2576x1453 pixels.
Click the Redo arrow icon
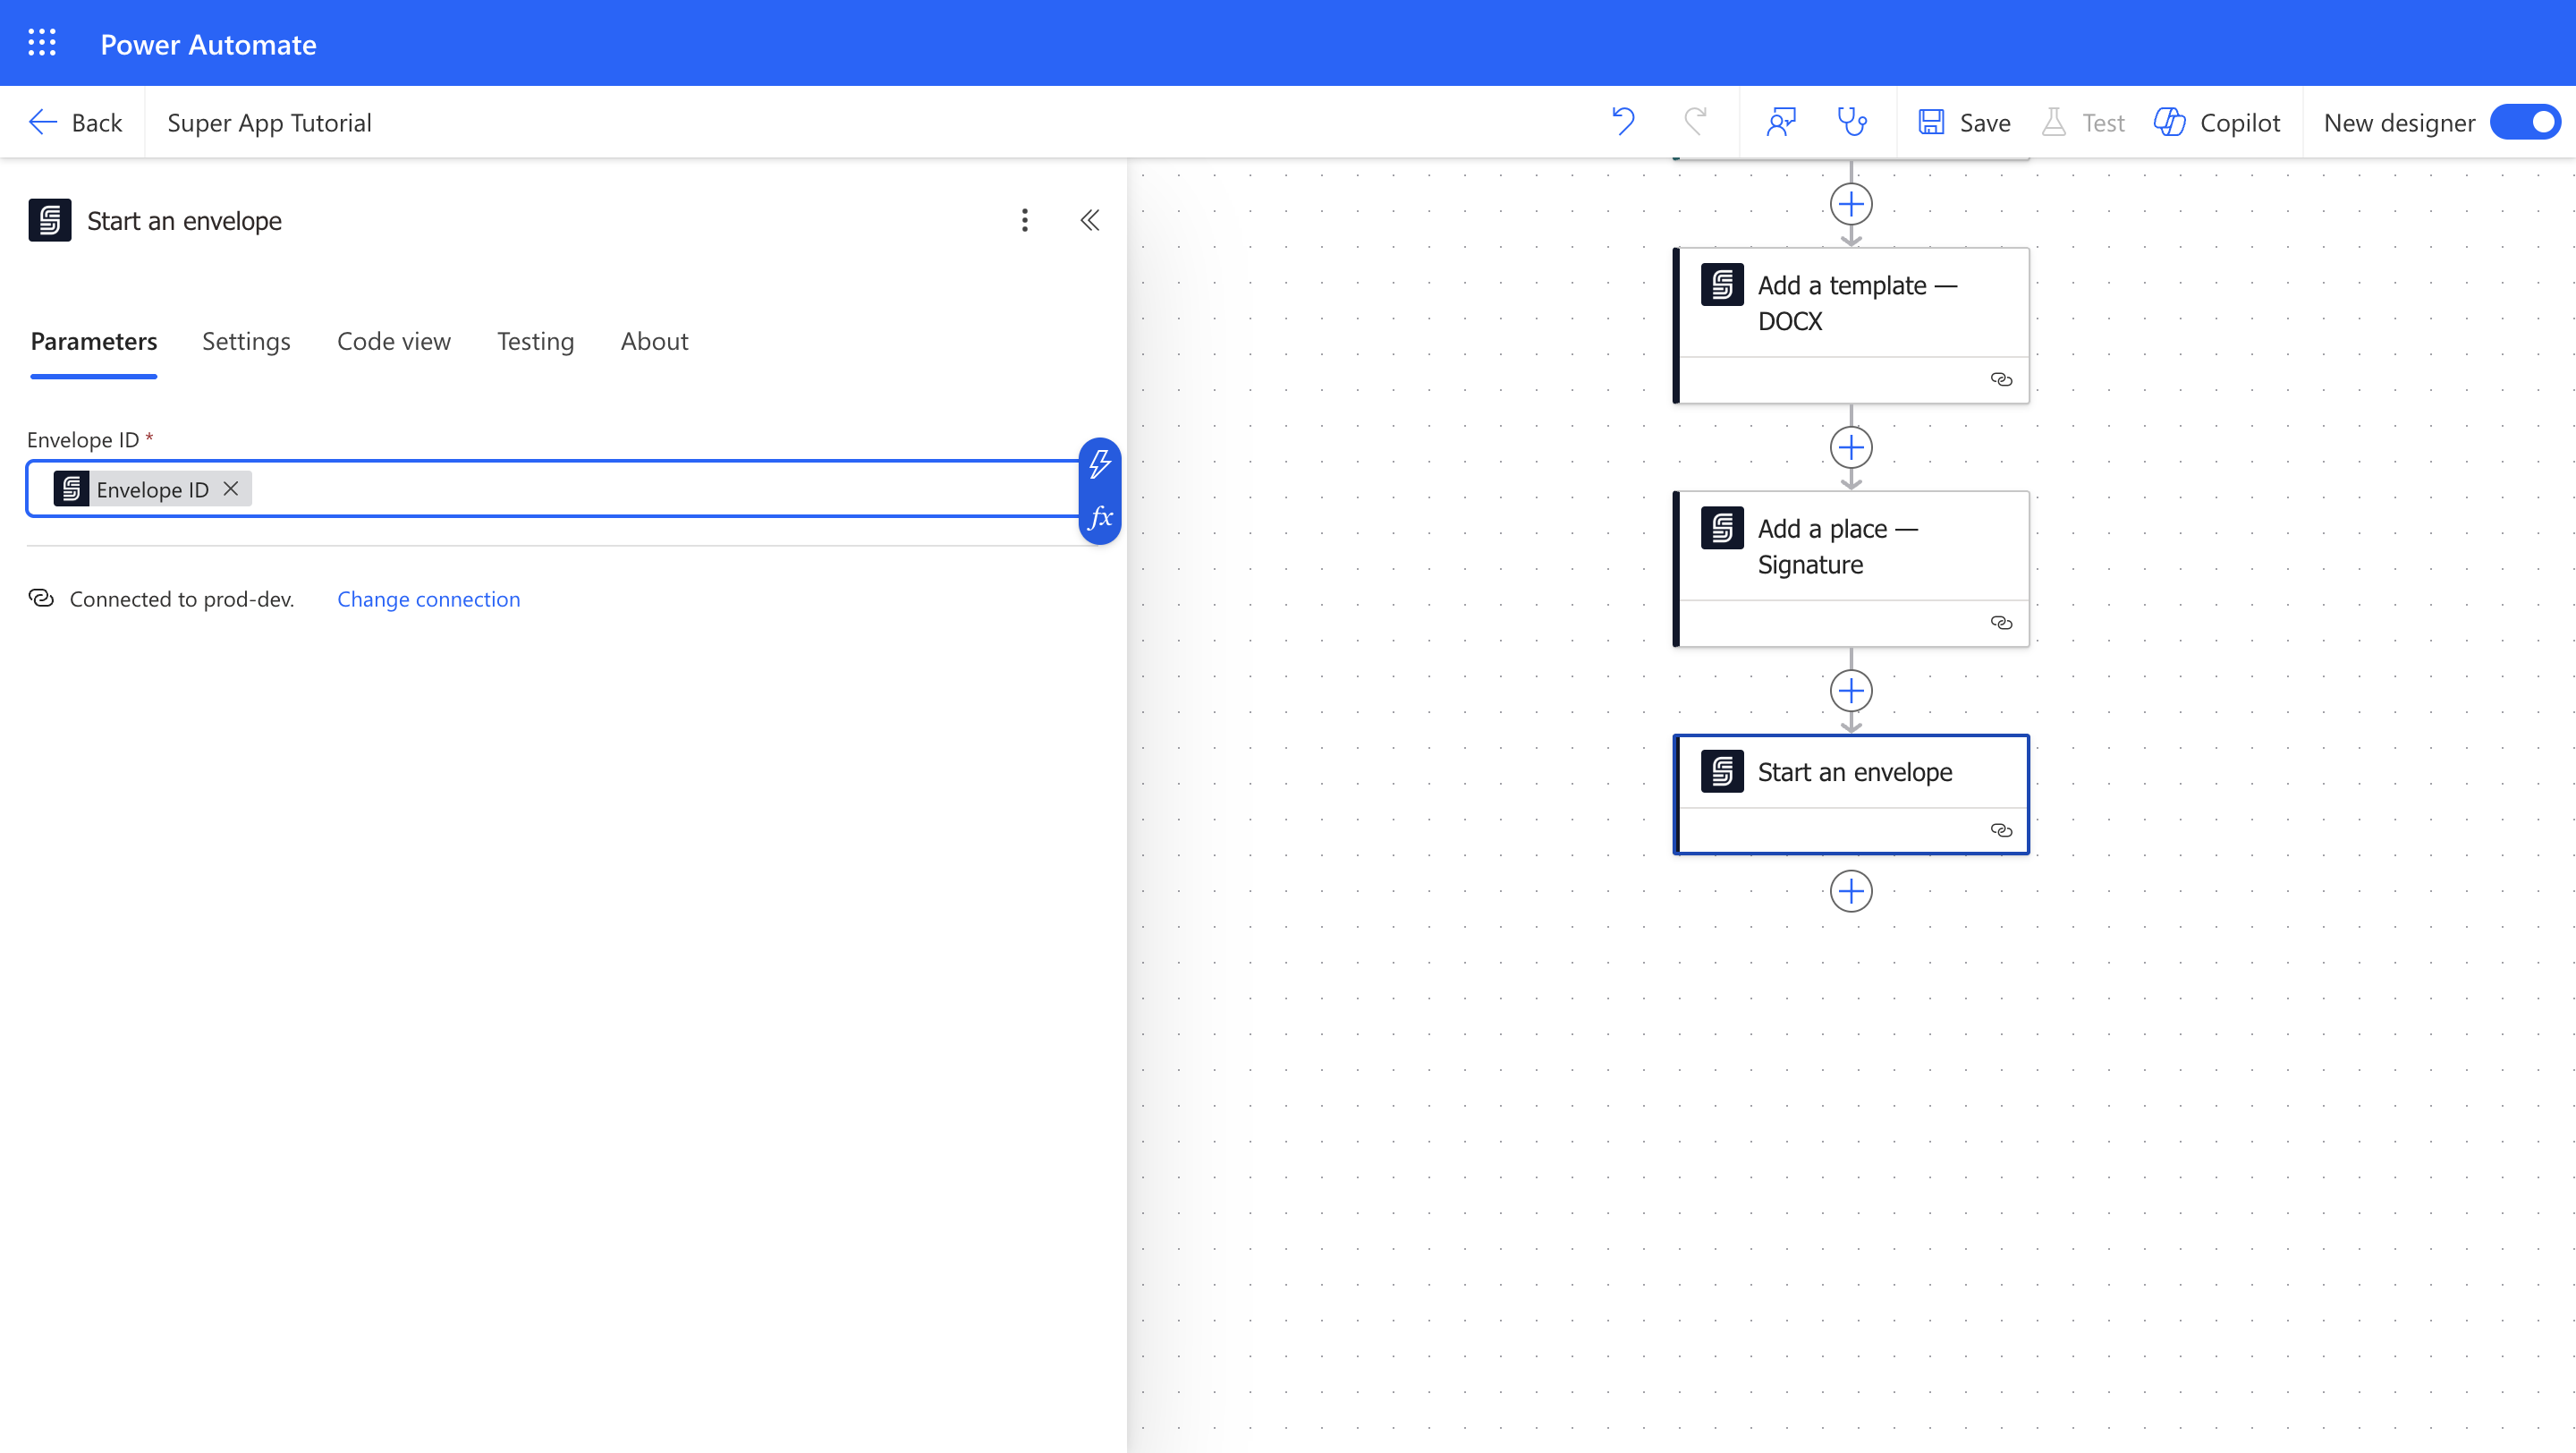click(x=1695, y=122)
